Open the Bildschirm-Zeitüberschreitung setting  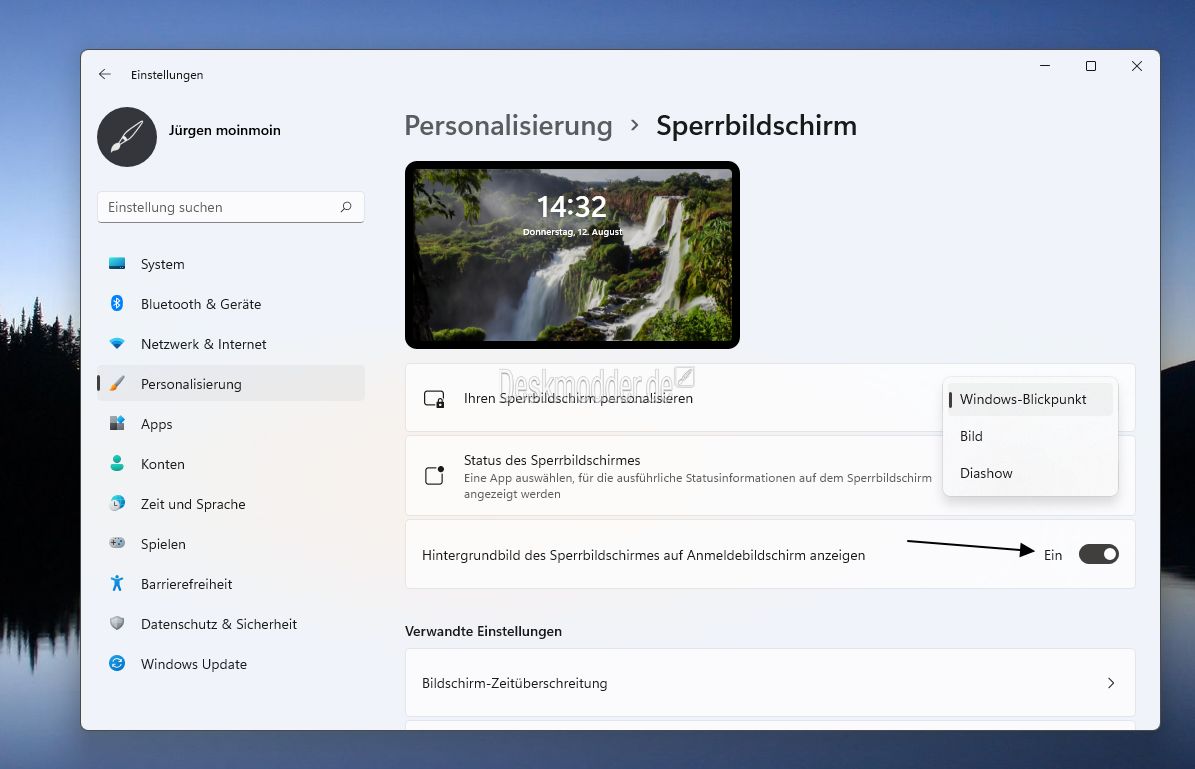click(x=770, y=683)
